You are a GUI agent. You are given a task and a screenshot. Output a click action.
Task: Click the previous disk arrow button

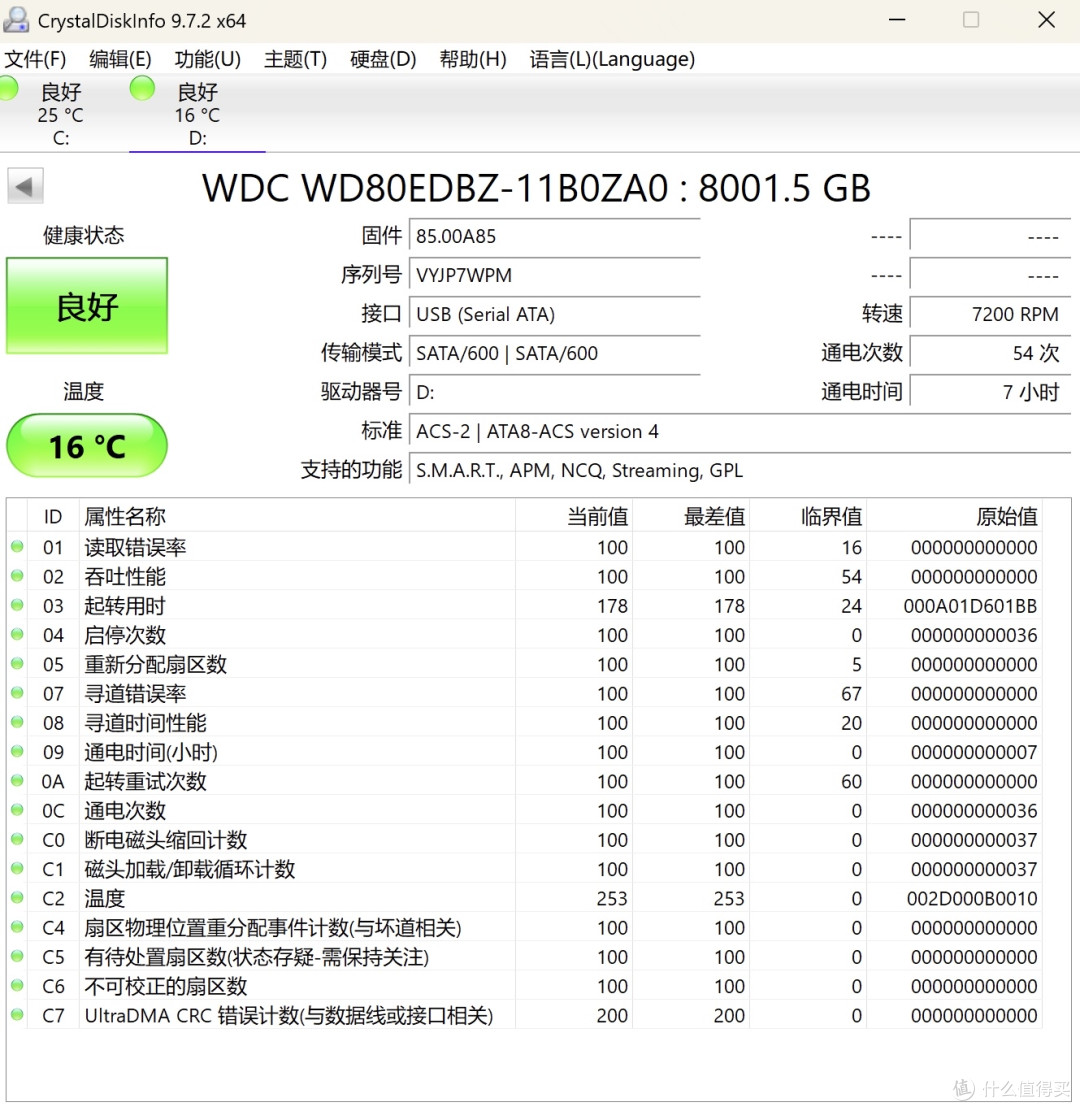[26, 186]
